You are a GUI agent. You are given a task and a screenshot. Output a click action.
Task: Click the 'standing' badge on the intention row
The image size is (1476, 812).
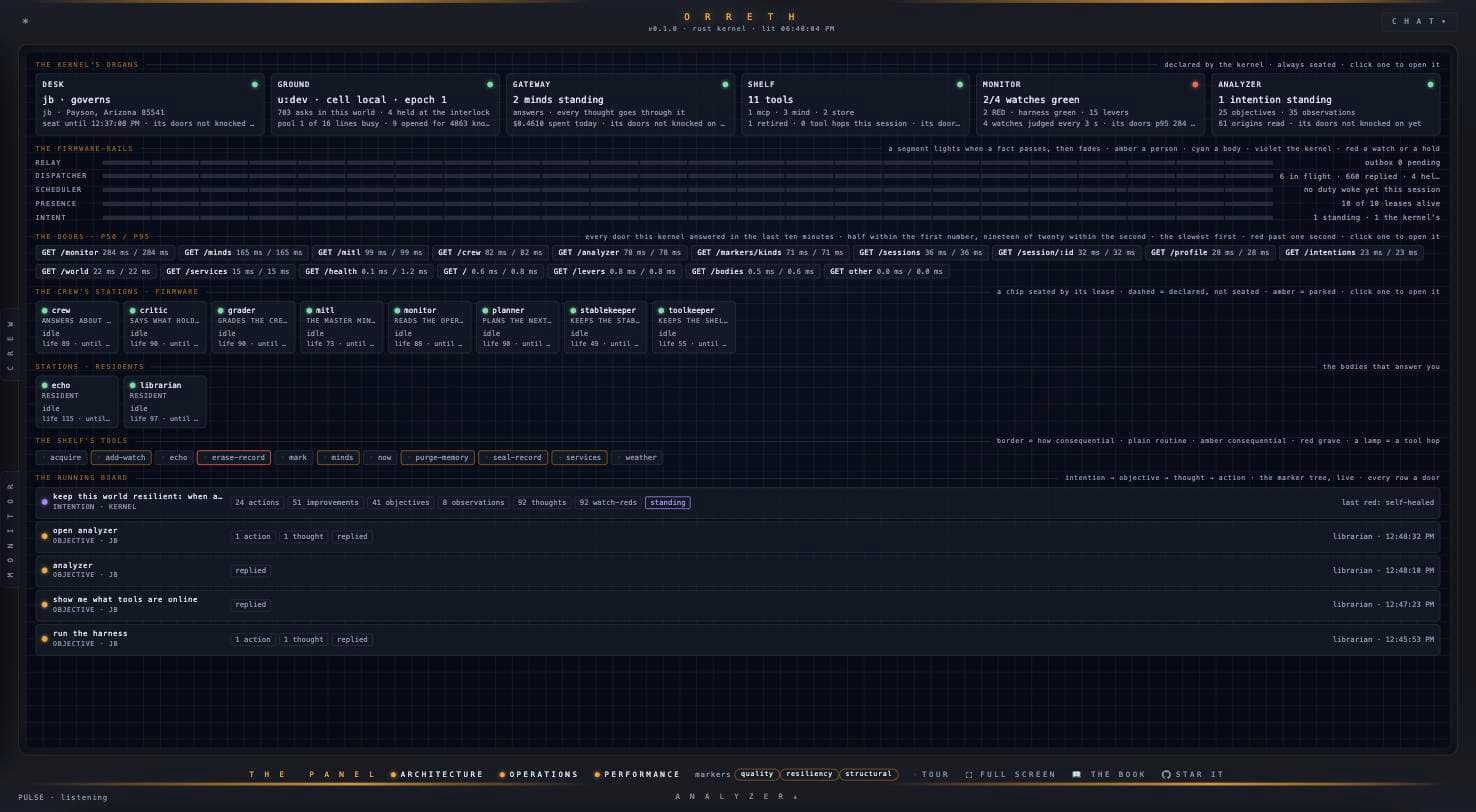pos(668,503)
